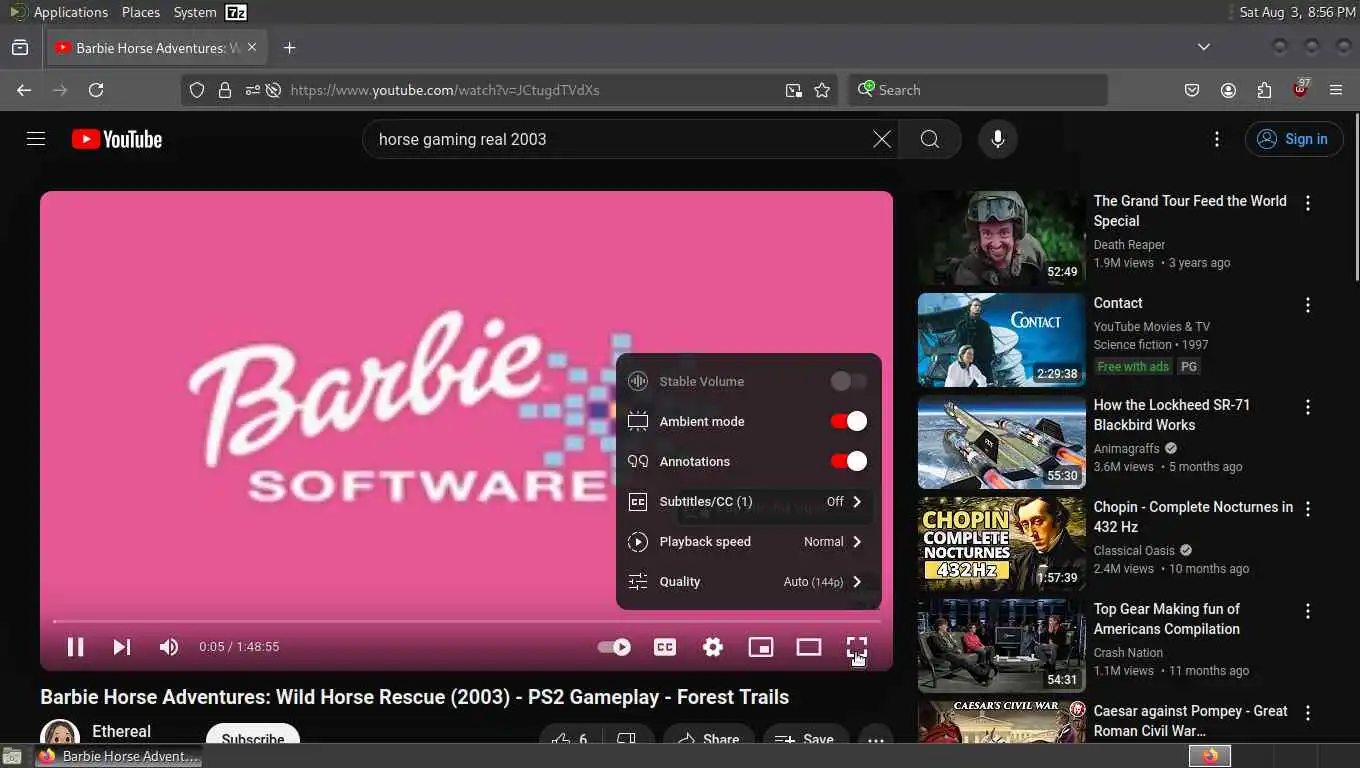Screen dimensions: 1360x768
Task: Open tracking protection shield icon
Action: click(x=197, y=90)
